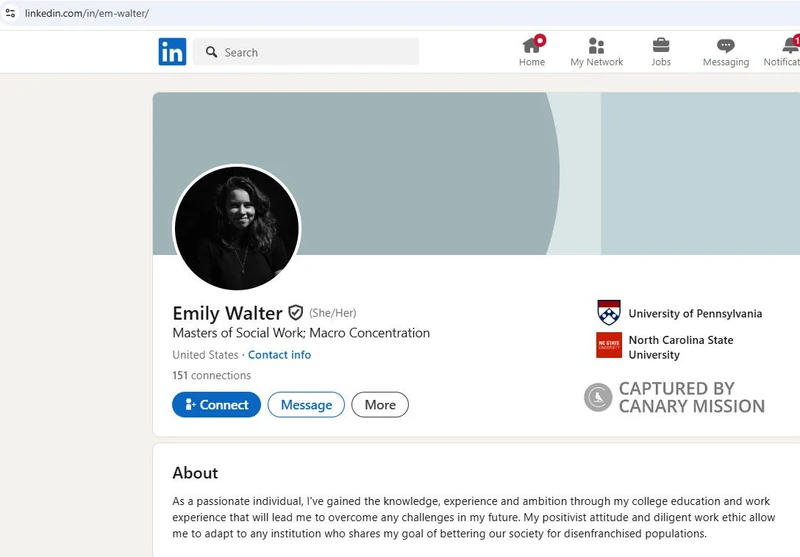Click the profile name Emily Walter
Image resolution: width=800 pixels, height=557 pixels.
coord(227,313)
